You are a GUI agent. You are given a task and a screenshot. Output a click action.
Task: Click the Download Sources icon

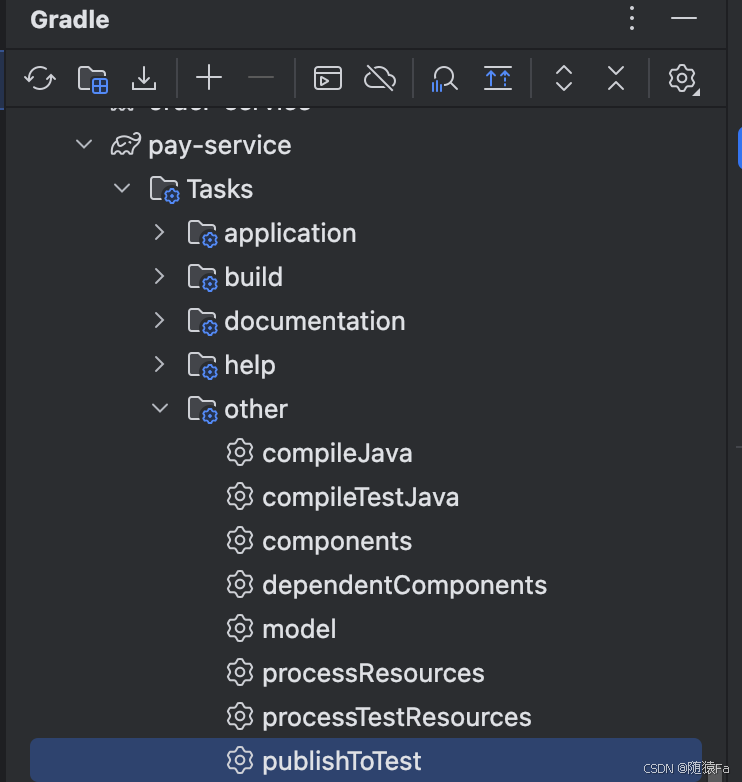tap(144, 78)
